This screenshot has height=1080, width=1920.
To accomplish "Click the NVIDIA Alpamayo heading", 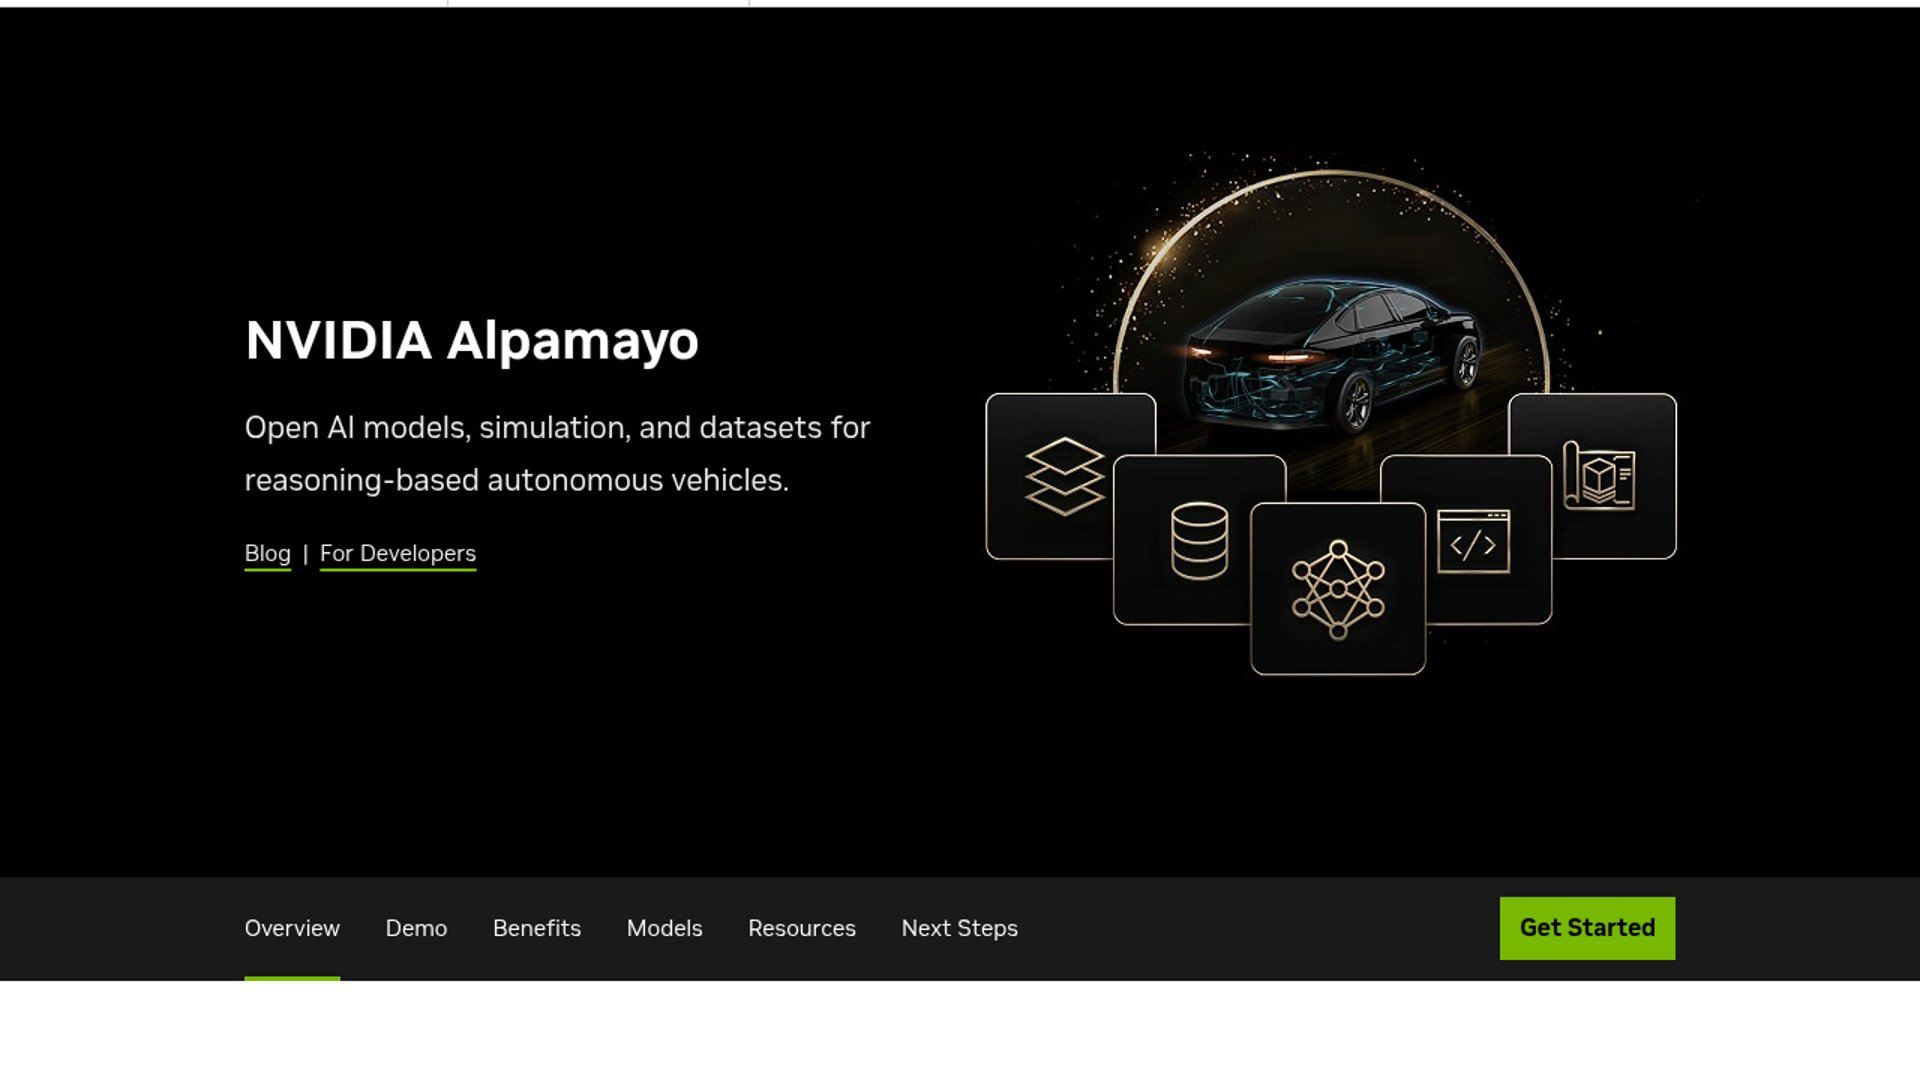I will (472, 340).
